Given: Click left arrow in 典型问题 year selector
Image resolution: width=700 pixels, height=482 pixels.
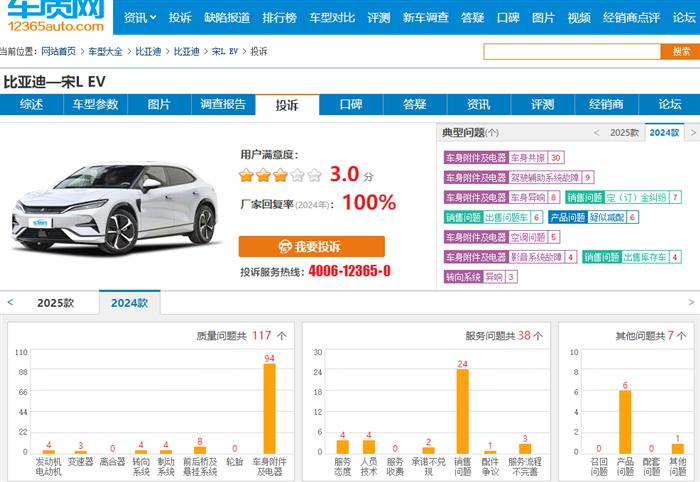Looking at the screenshot, I should (596, 133).
